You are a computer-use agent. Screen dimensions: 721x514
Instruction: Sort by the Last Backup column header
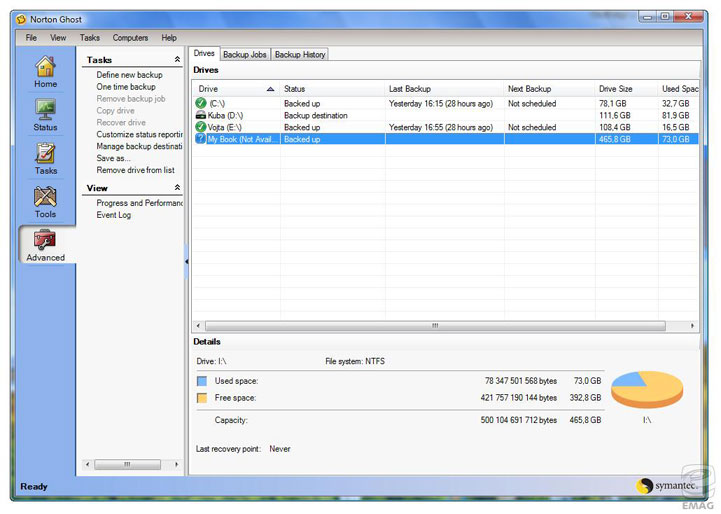pos(444,89)
